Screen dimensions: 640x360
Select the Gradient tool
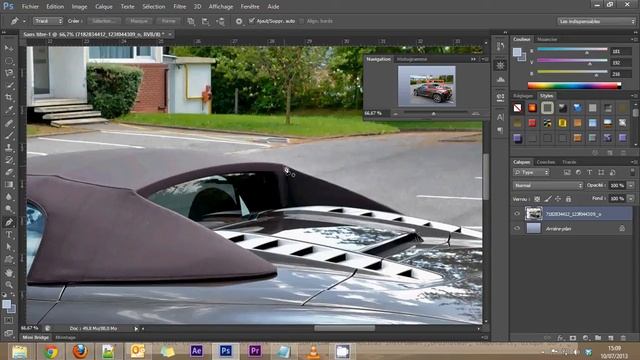9,184
